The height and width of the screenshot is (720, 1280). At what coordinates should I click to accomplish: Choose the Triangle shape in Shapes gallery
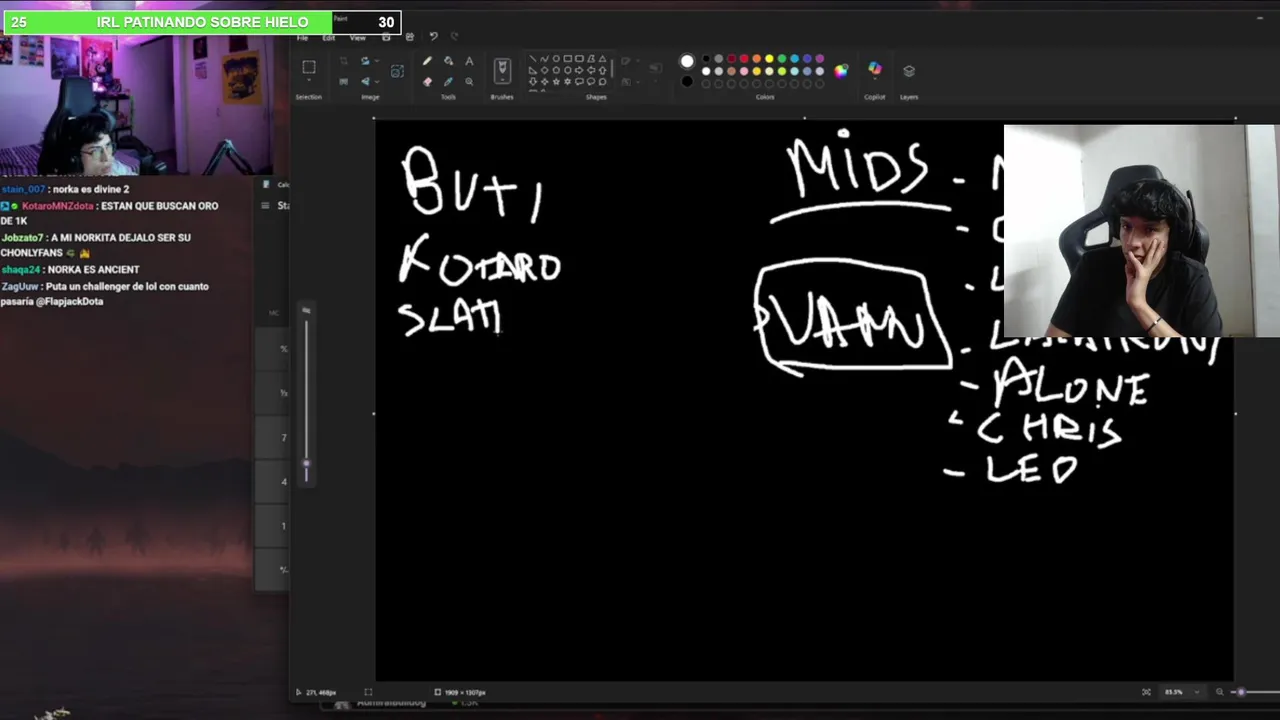(602, 58)
